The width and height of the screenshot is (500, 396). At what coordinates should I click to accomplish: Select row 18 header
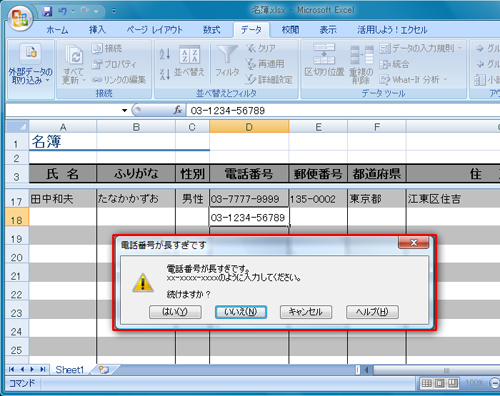click(17, 217)
